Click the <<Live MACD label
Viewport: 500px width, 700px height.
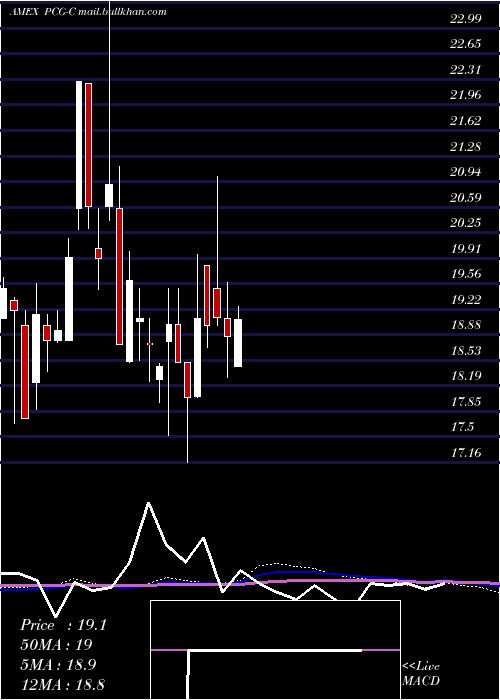[x=421, y=673]
